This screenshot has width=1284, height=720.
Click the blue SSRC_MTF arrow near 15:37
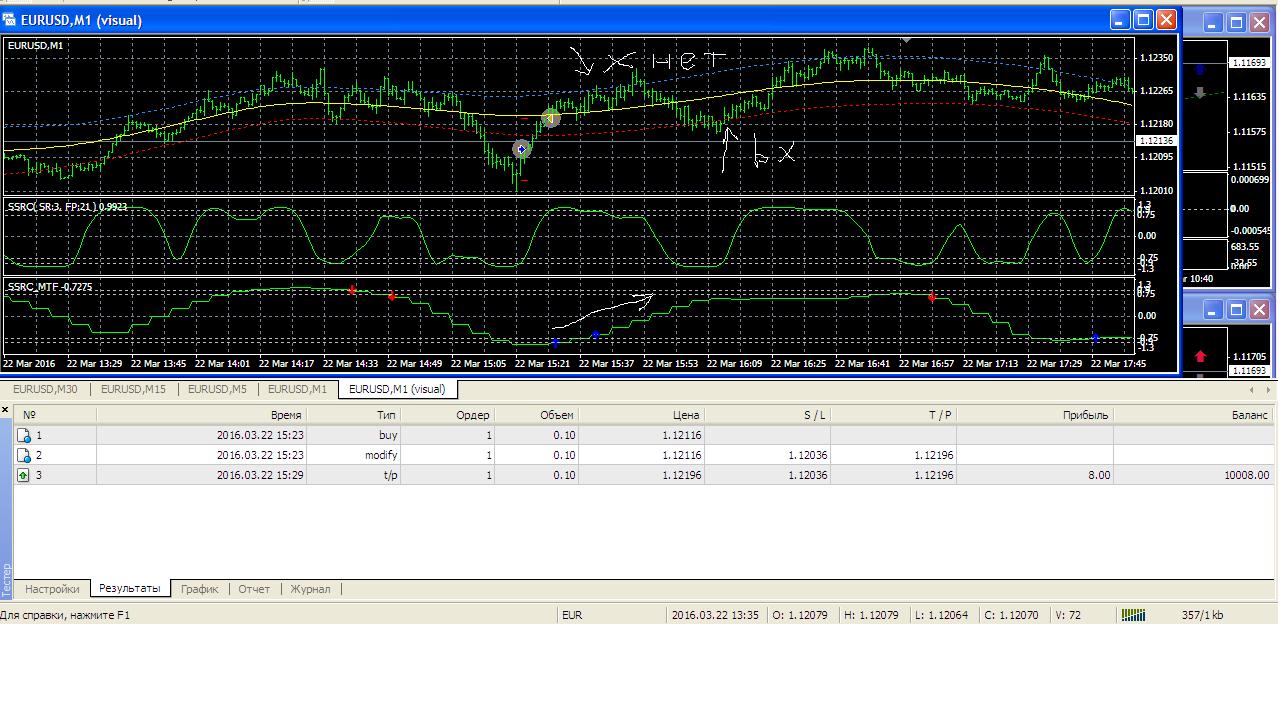pyautogui.click(x=596, y=335)
